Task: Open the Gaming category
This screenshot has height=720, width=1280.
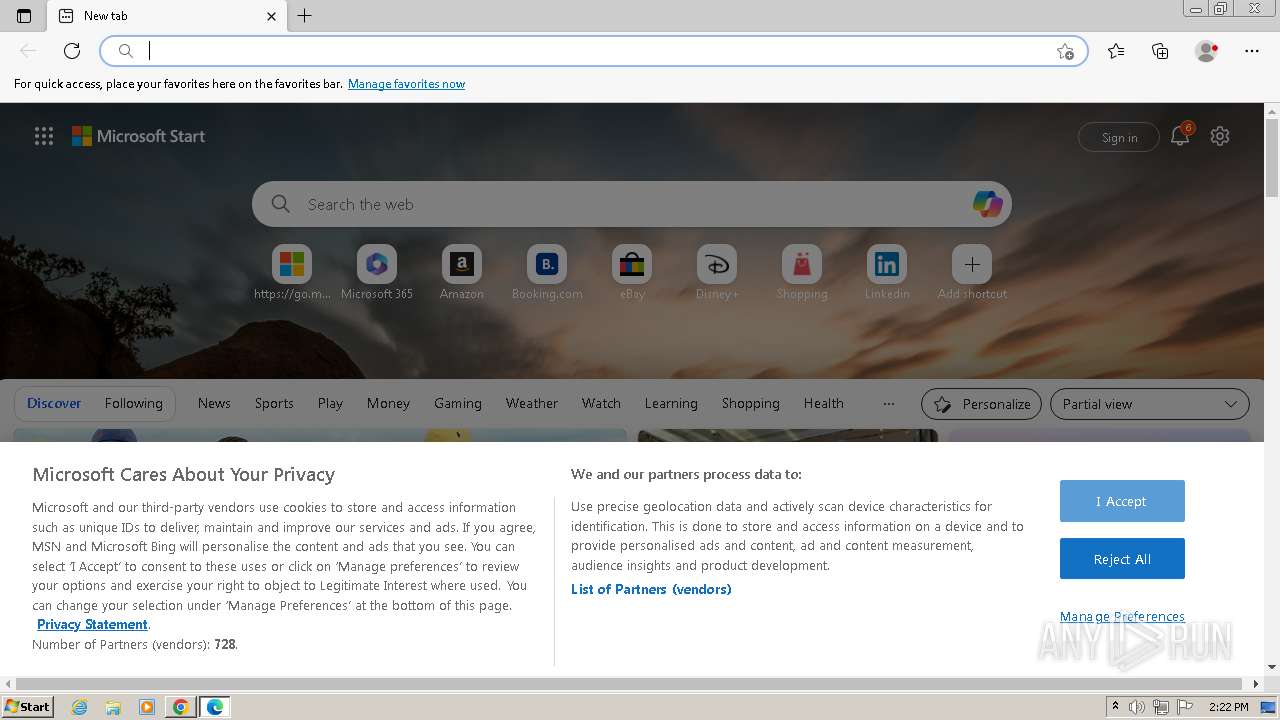Action: click(458, 403)
